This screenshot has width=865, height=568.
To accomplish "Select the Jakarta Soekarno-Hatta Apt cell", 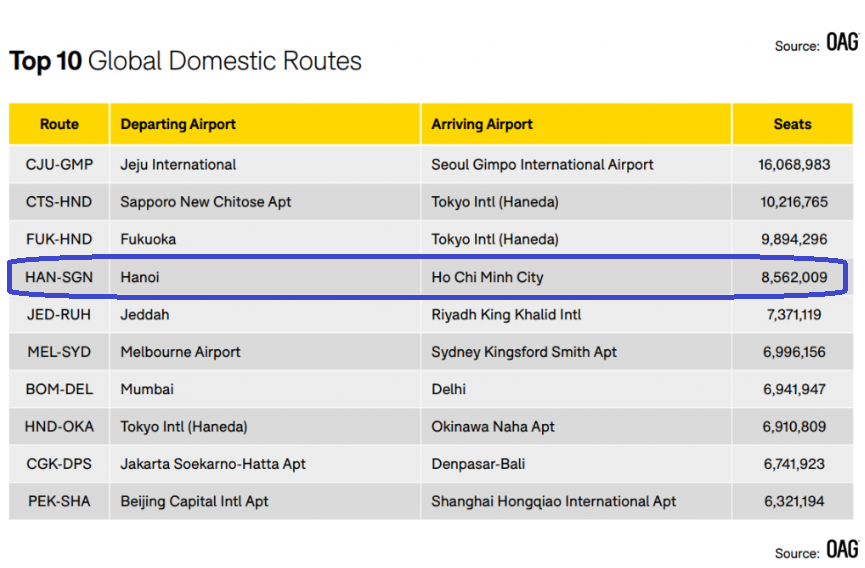I will [x=213, y=464].
